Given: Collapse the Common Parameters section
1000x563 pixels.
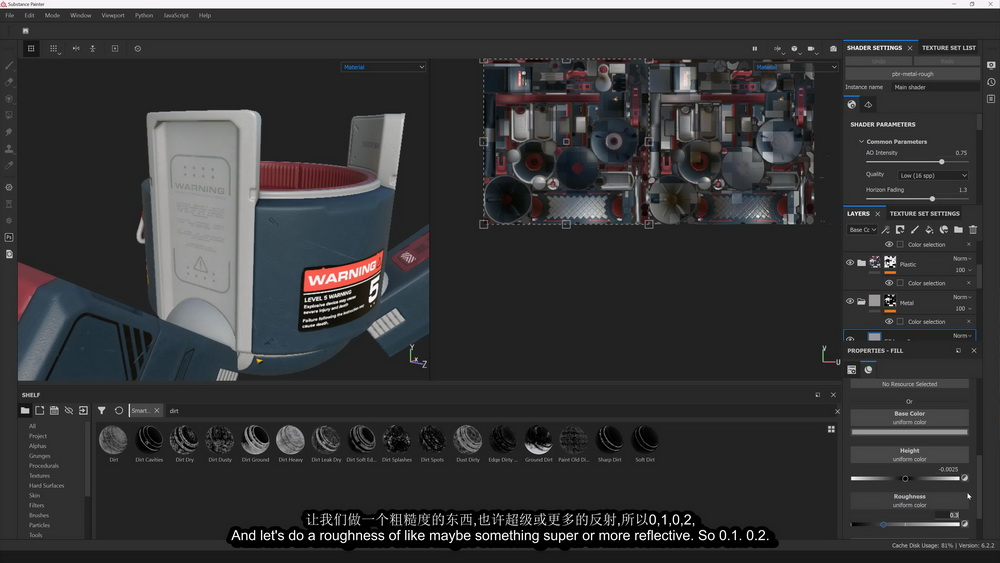Looking at the screenshot, I should [x=861, y=142].
